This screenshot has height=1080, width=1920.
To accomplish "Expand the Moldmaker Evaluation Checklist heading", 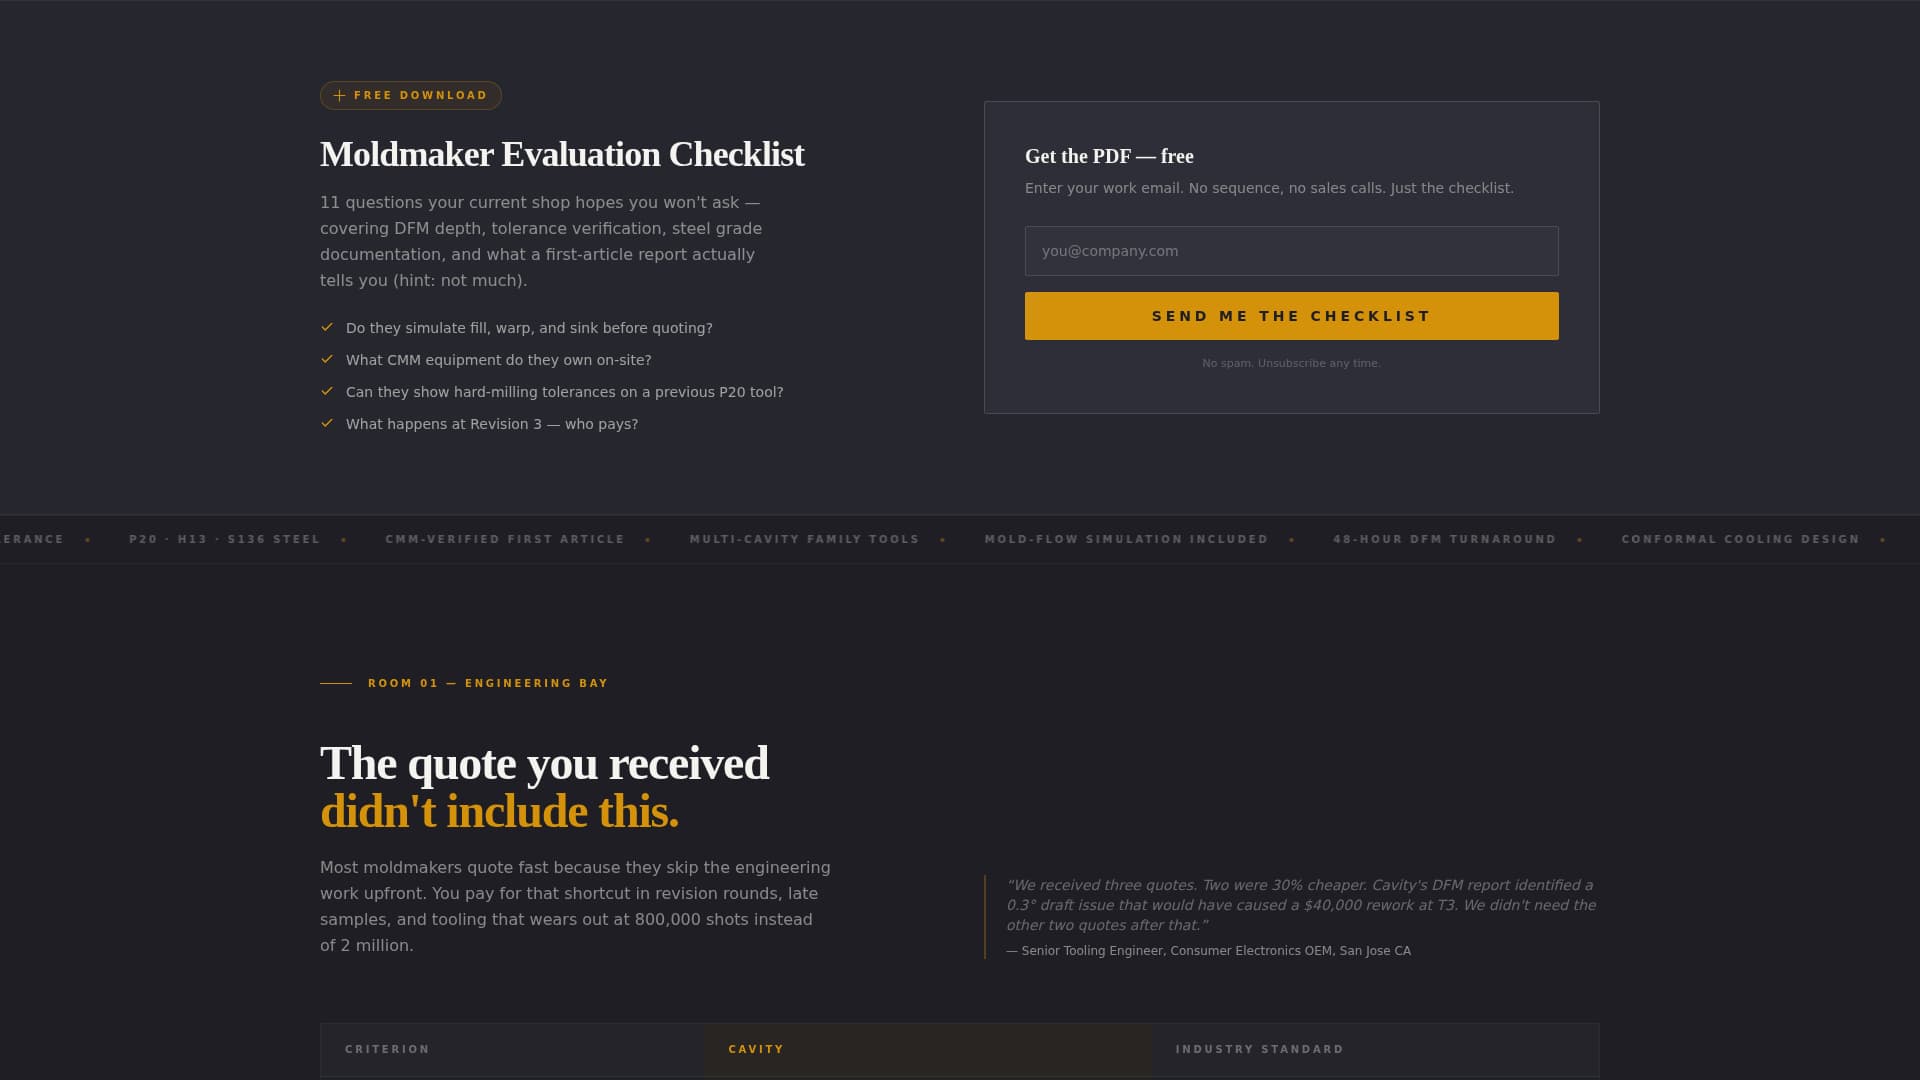I will click(x=561, y=154).
